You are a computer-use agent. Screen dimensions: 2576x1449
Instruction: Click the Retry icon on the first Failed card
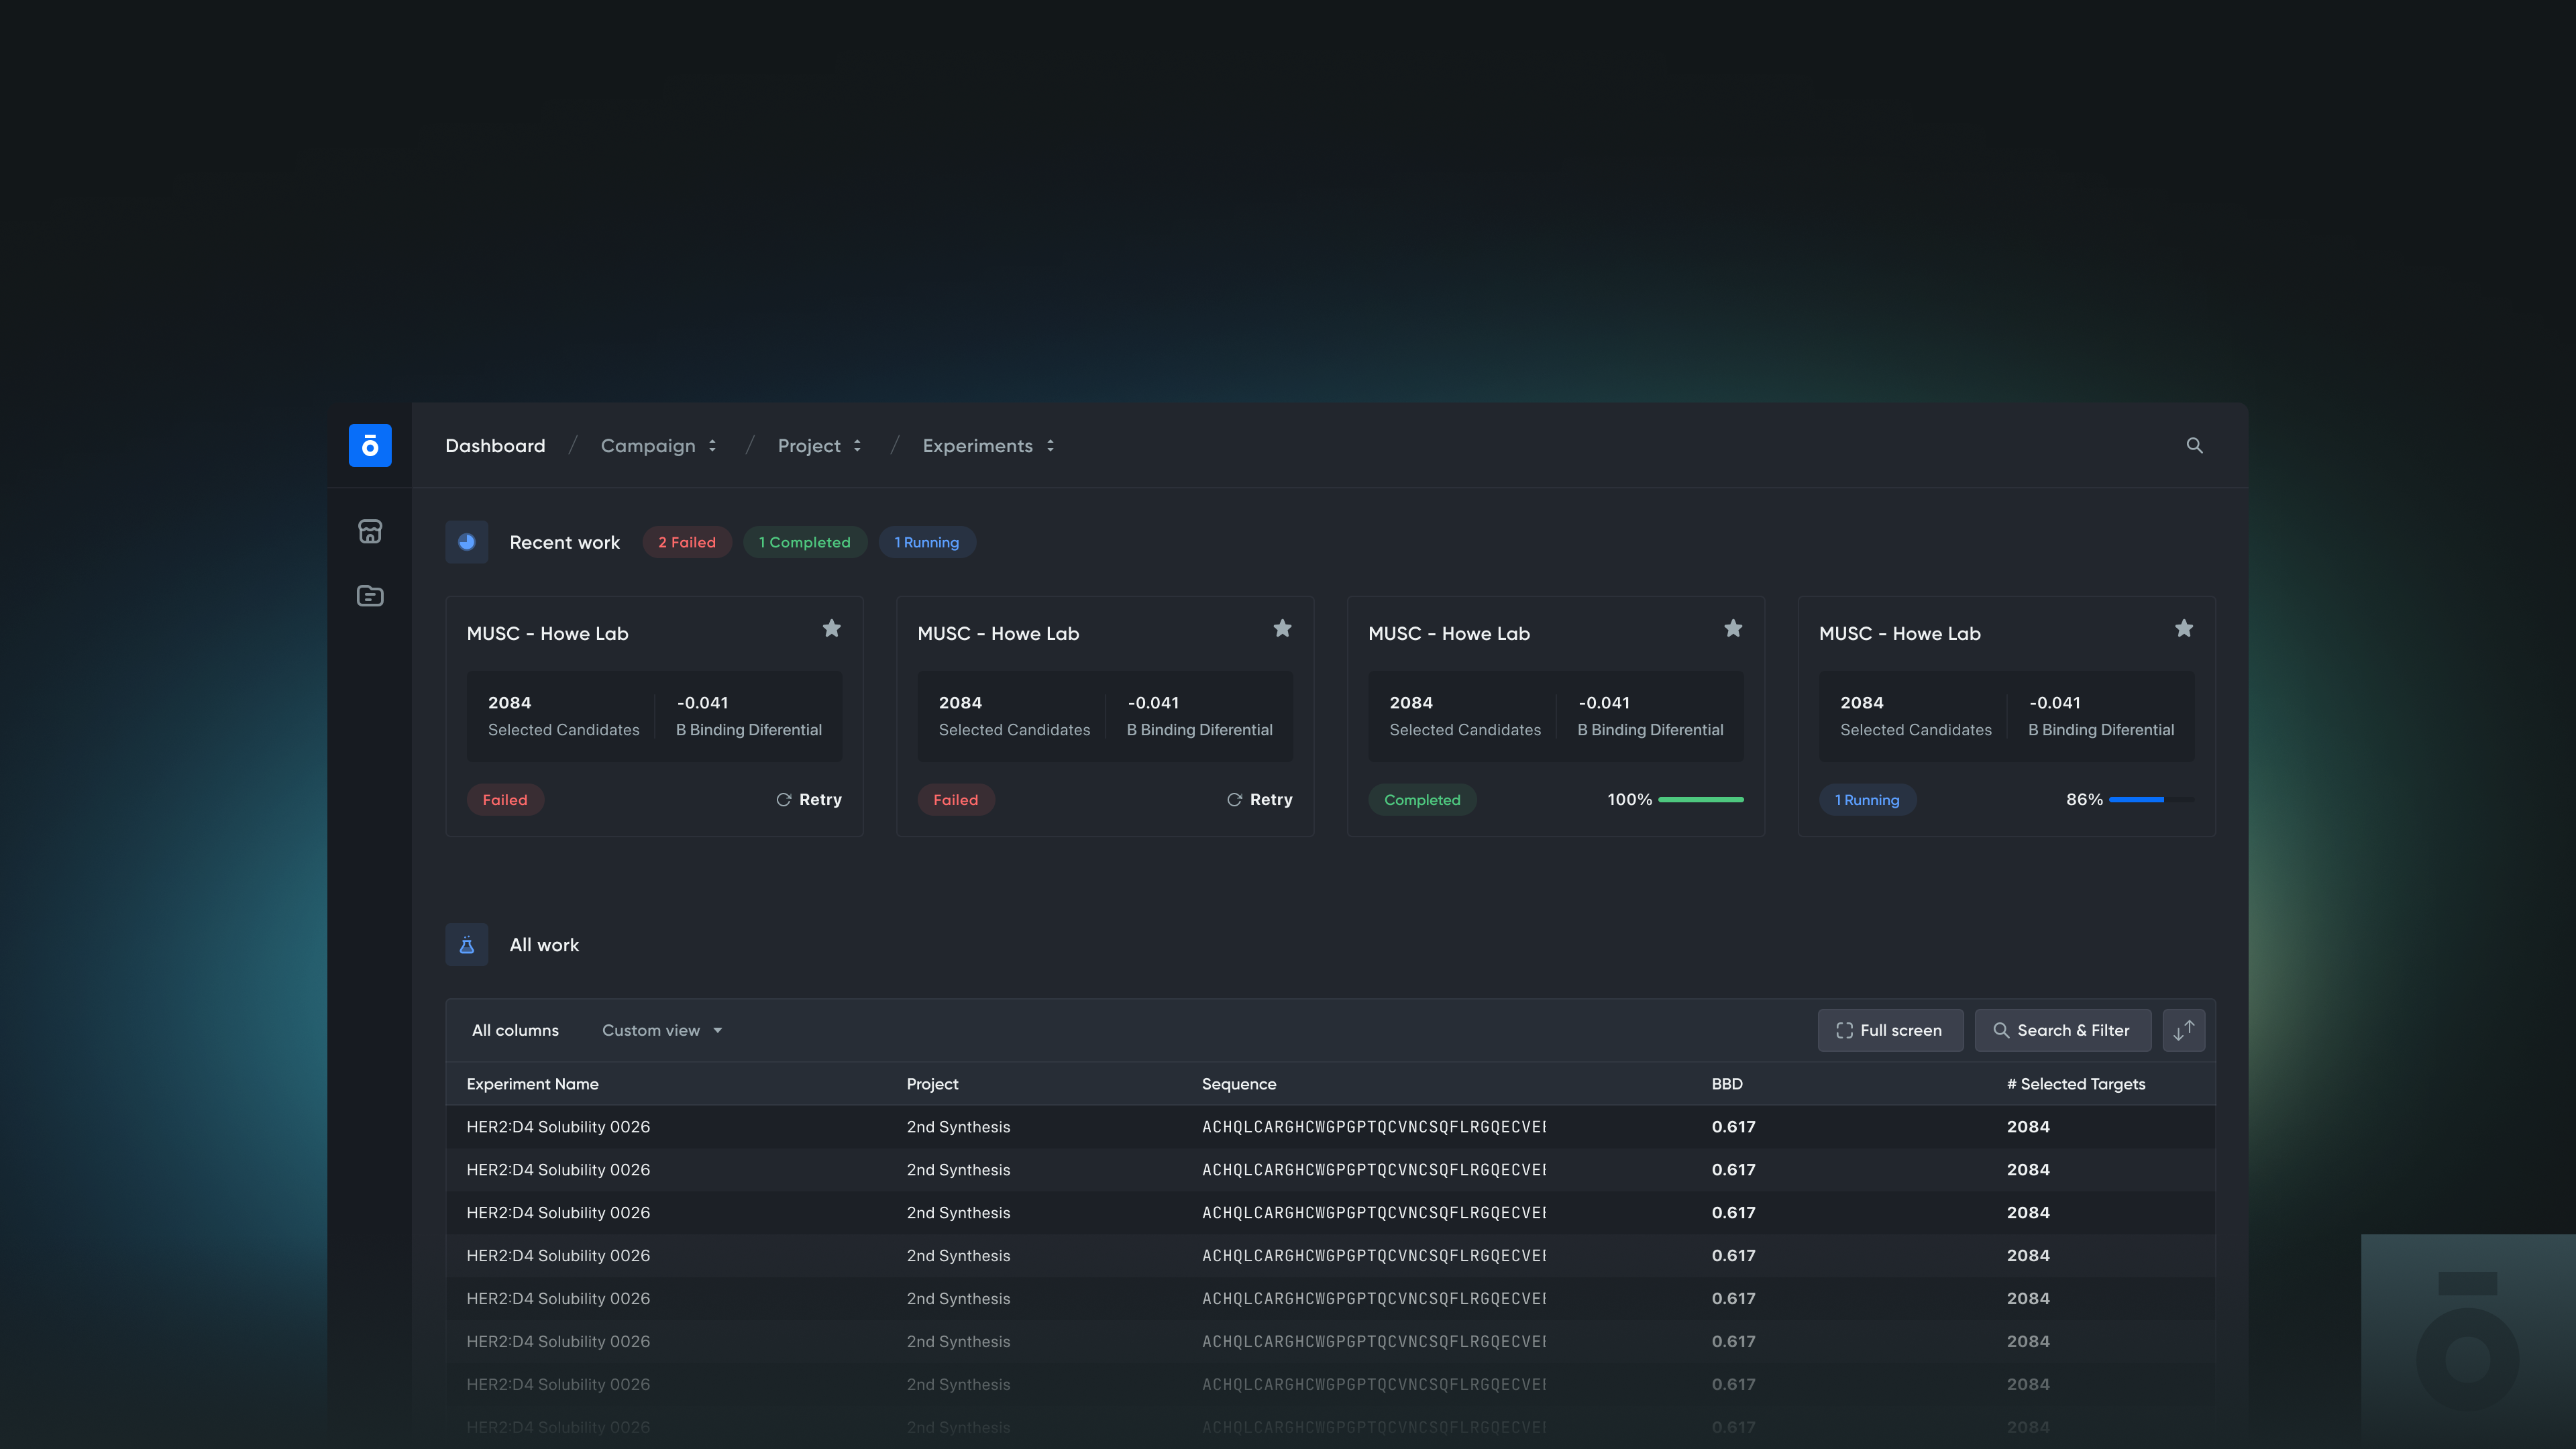coord(783,799)
